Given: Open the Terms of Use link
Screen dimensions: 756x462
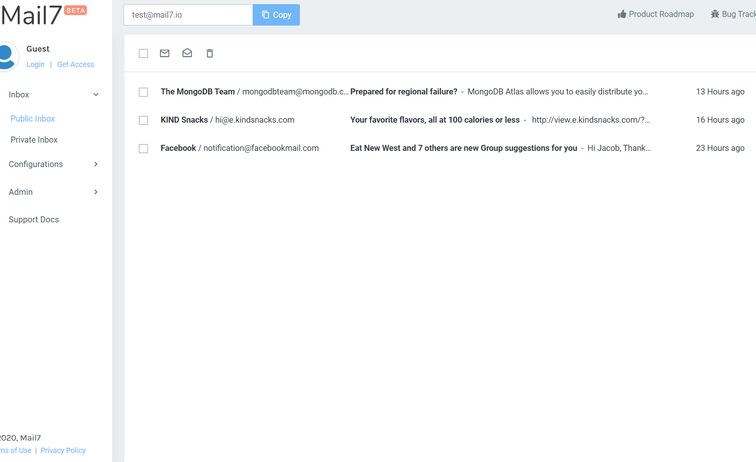Looking at the screenshot, I should 15,450.
